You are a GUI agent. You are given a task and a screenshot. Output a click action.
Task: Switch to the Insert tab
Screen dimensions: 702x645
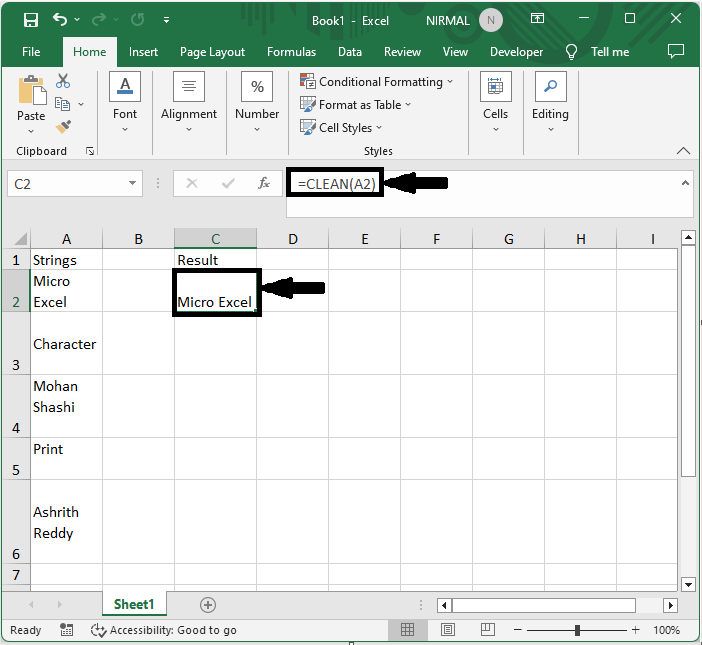coord(143,52)
